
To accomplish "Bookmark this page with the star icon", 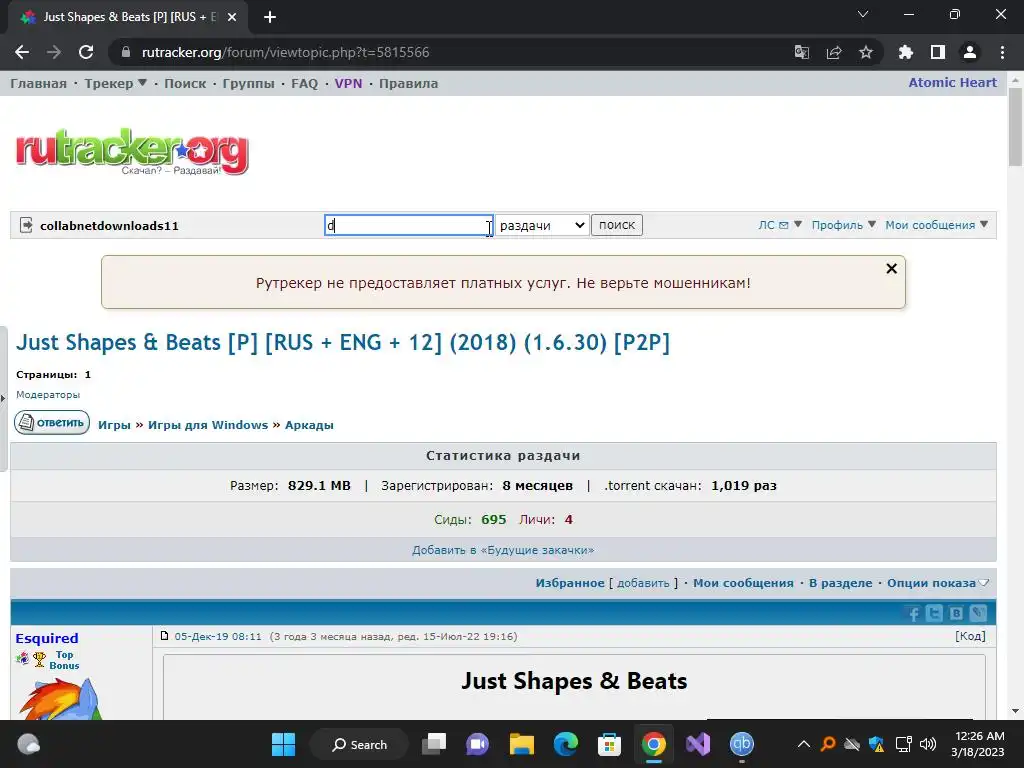I will click(x=866, y=52).
